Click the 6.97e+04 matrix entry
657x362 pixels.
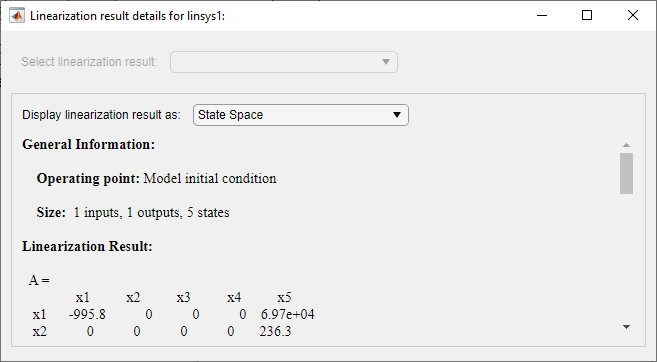click(x=287, y=314)
